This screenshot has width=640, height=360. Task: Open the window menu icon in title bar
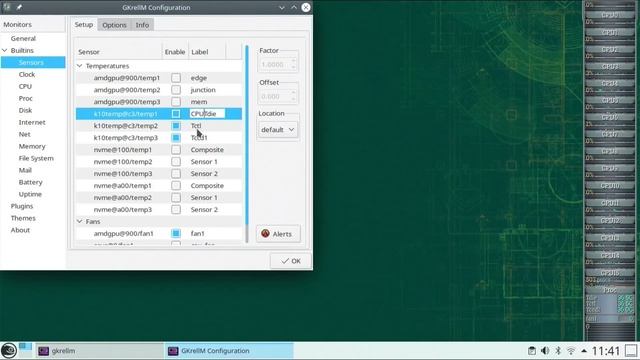tap(7, 7)
